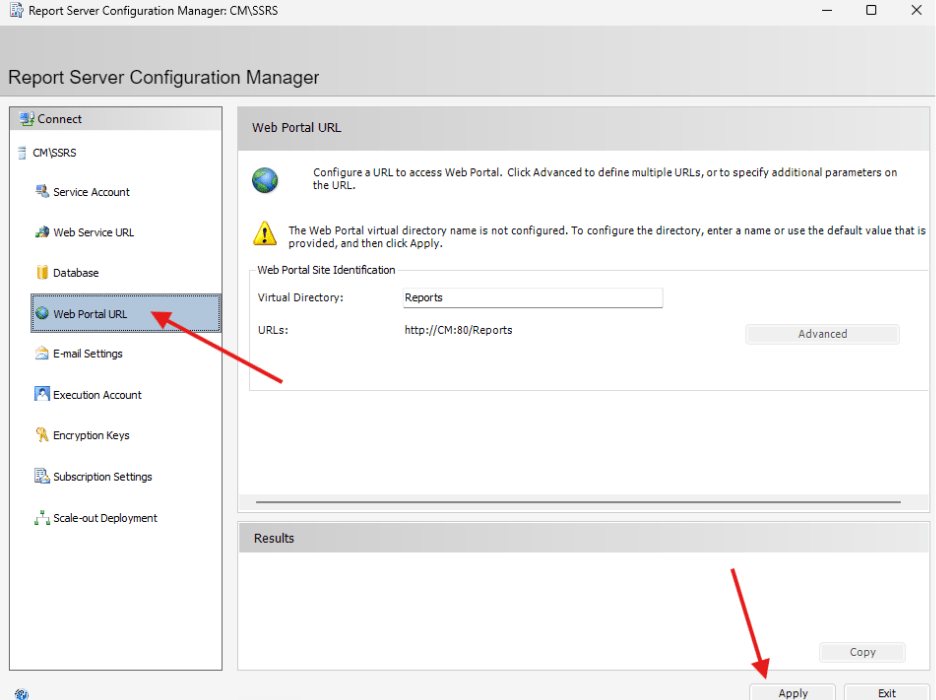Click inside the Virtual Directory text field
936x700 pixels.
click(x=531, y=297)
